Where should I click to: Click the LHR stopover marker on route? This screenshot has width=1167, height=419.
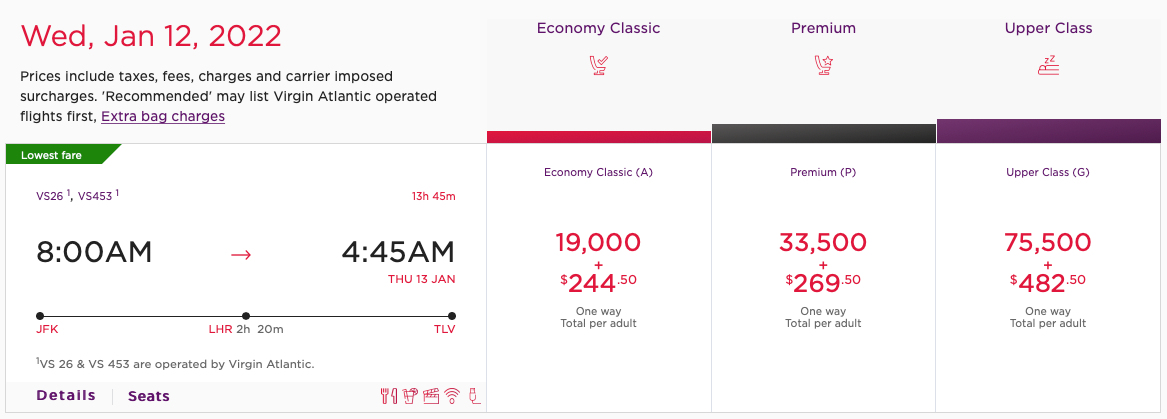(246, 316)
